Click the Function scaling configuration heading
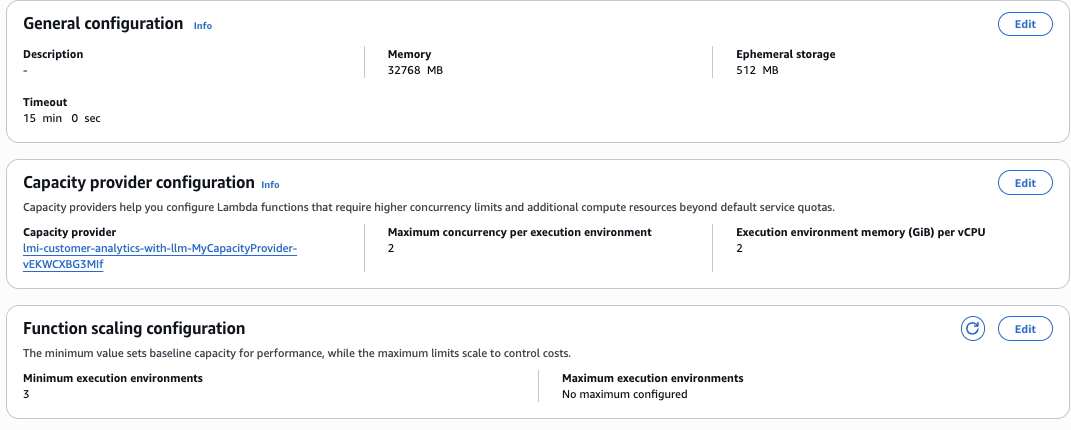 click(134, 328)
